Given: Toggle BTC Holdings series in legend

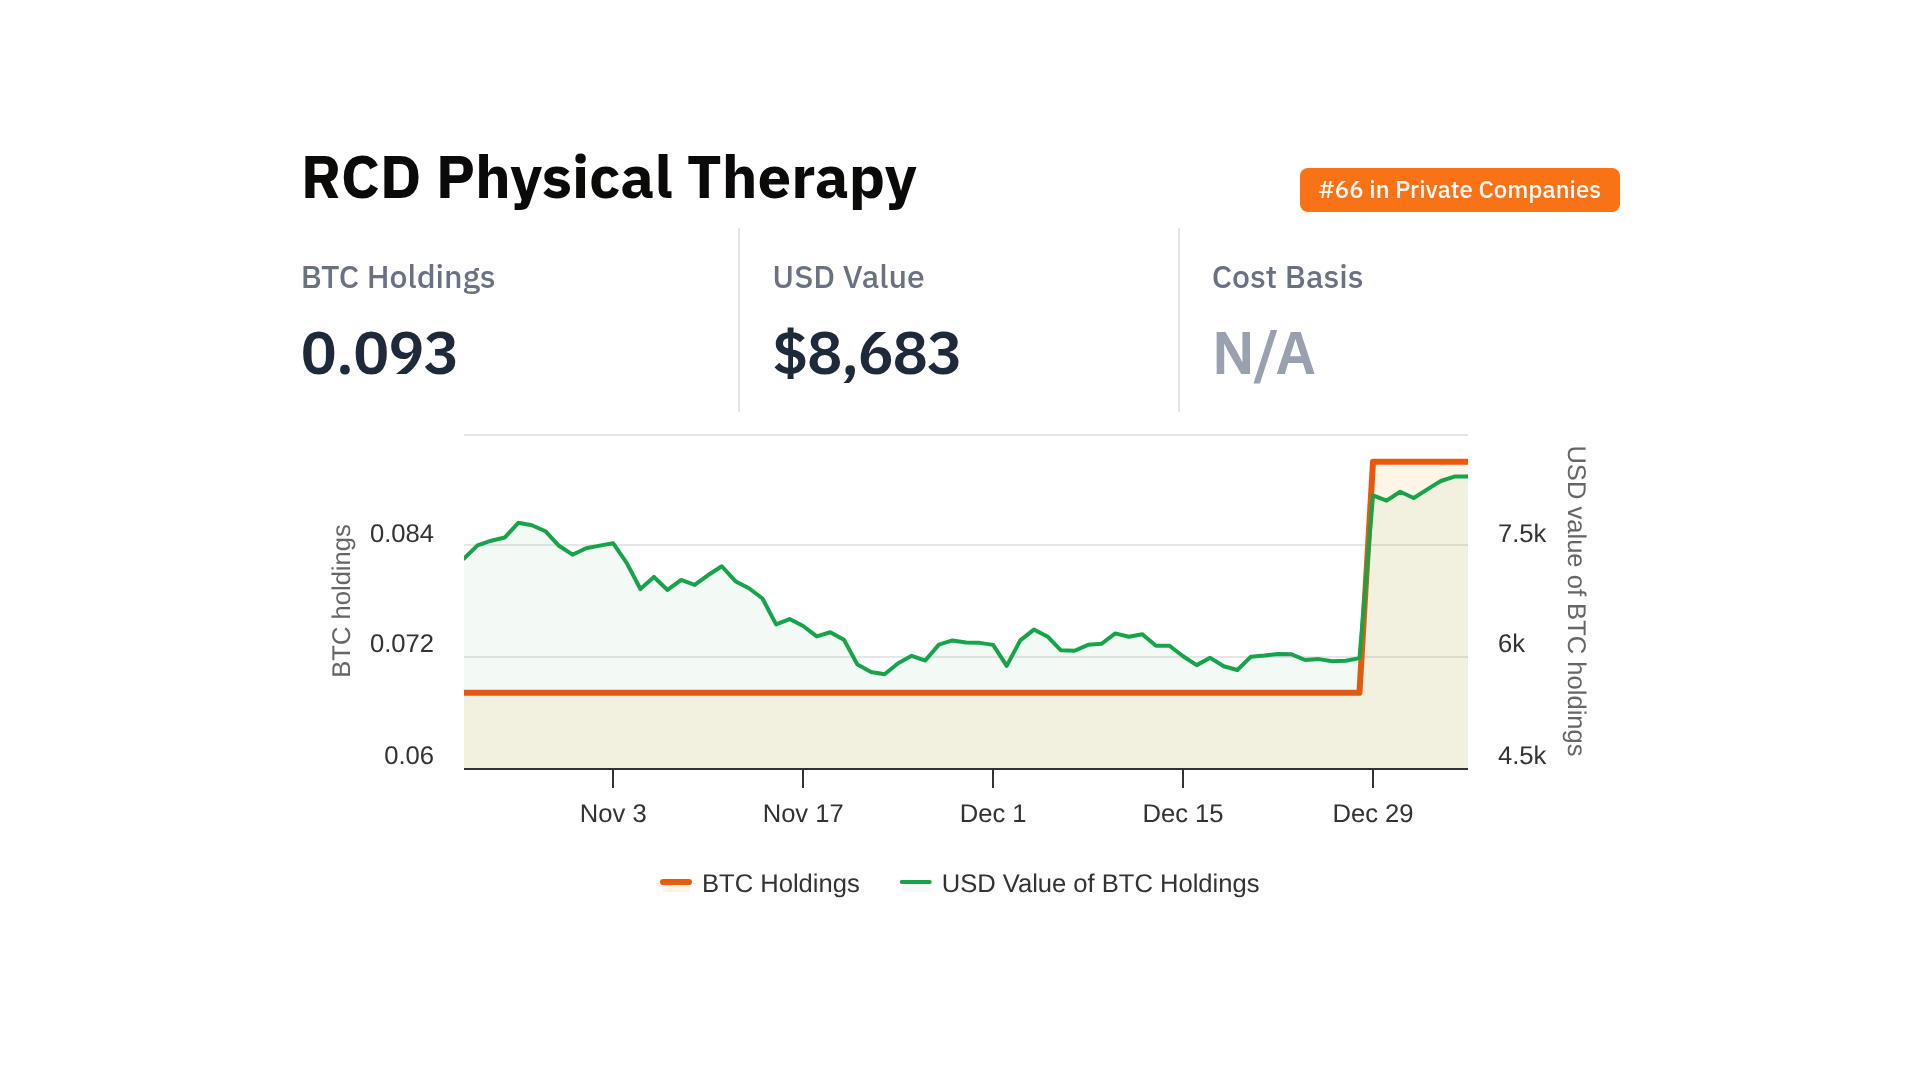Looking at the screenshot, I should pyautogui.click(x=780, y=884).
